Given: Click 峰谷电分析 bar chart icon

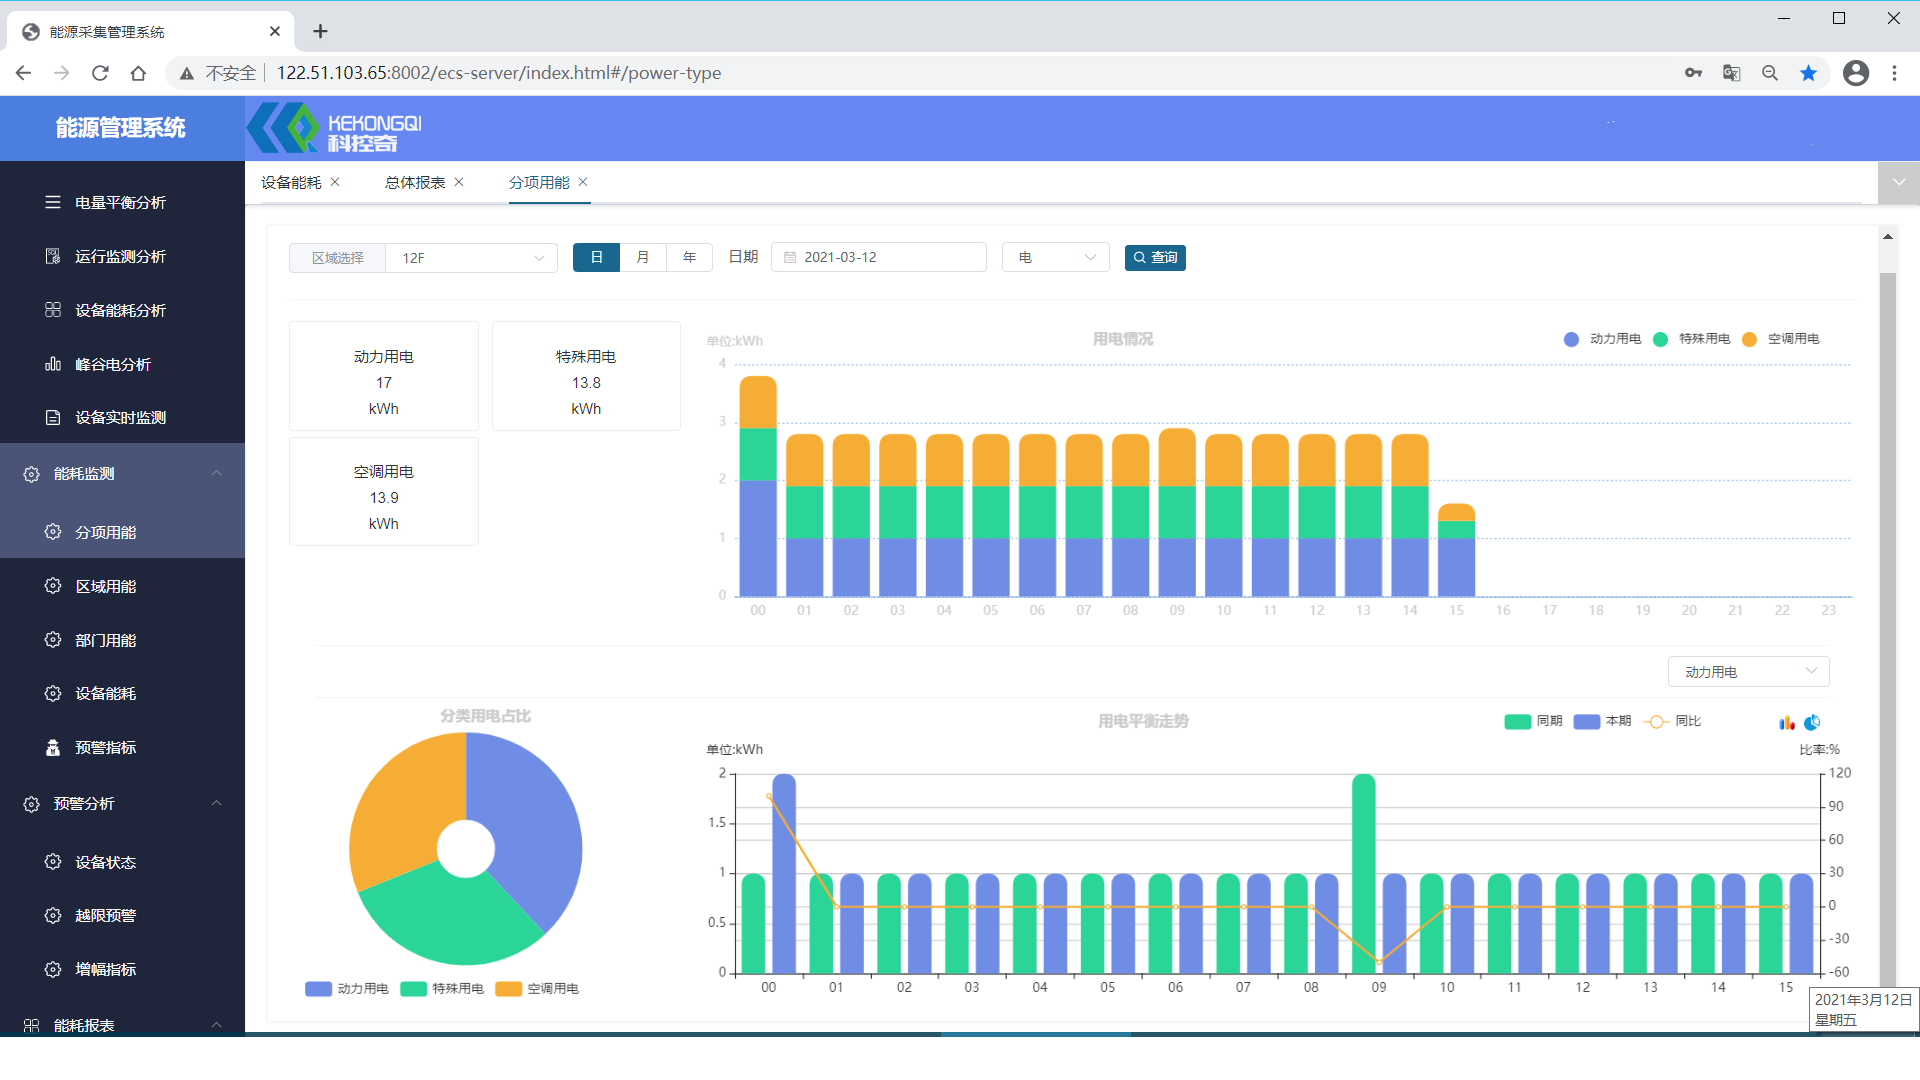Looking at the screenshot, I should tap(53, 364).
